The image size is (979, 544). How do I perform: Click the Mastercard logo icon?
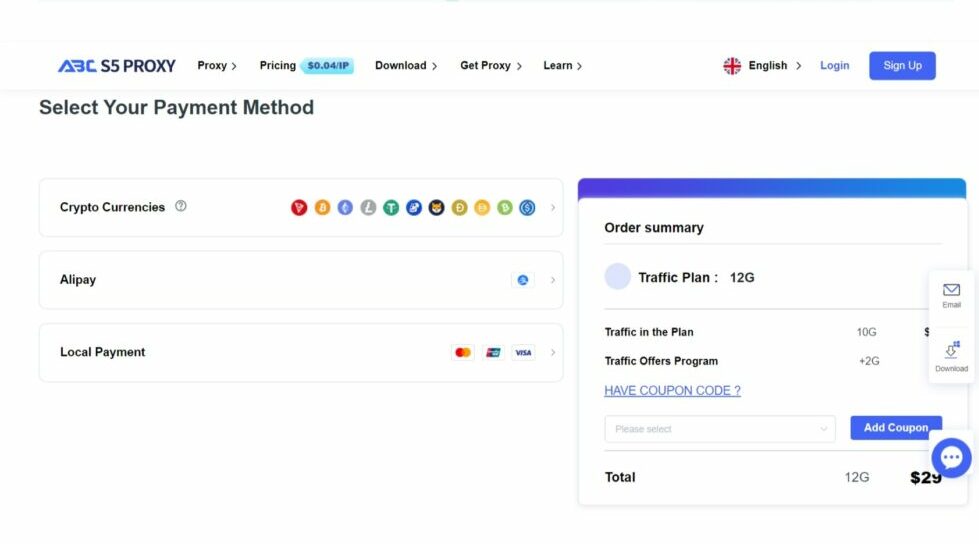tap(462, 352)
